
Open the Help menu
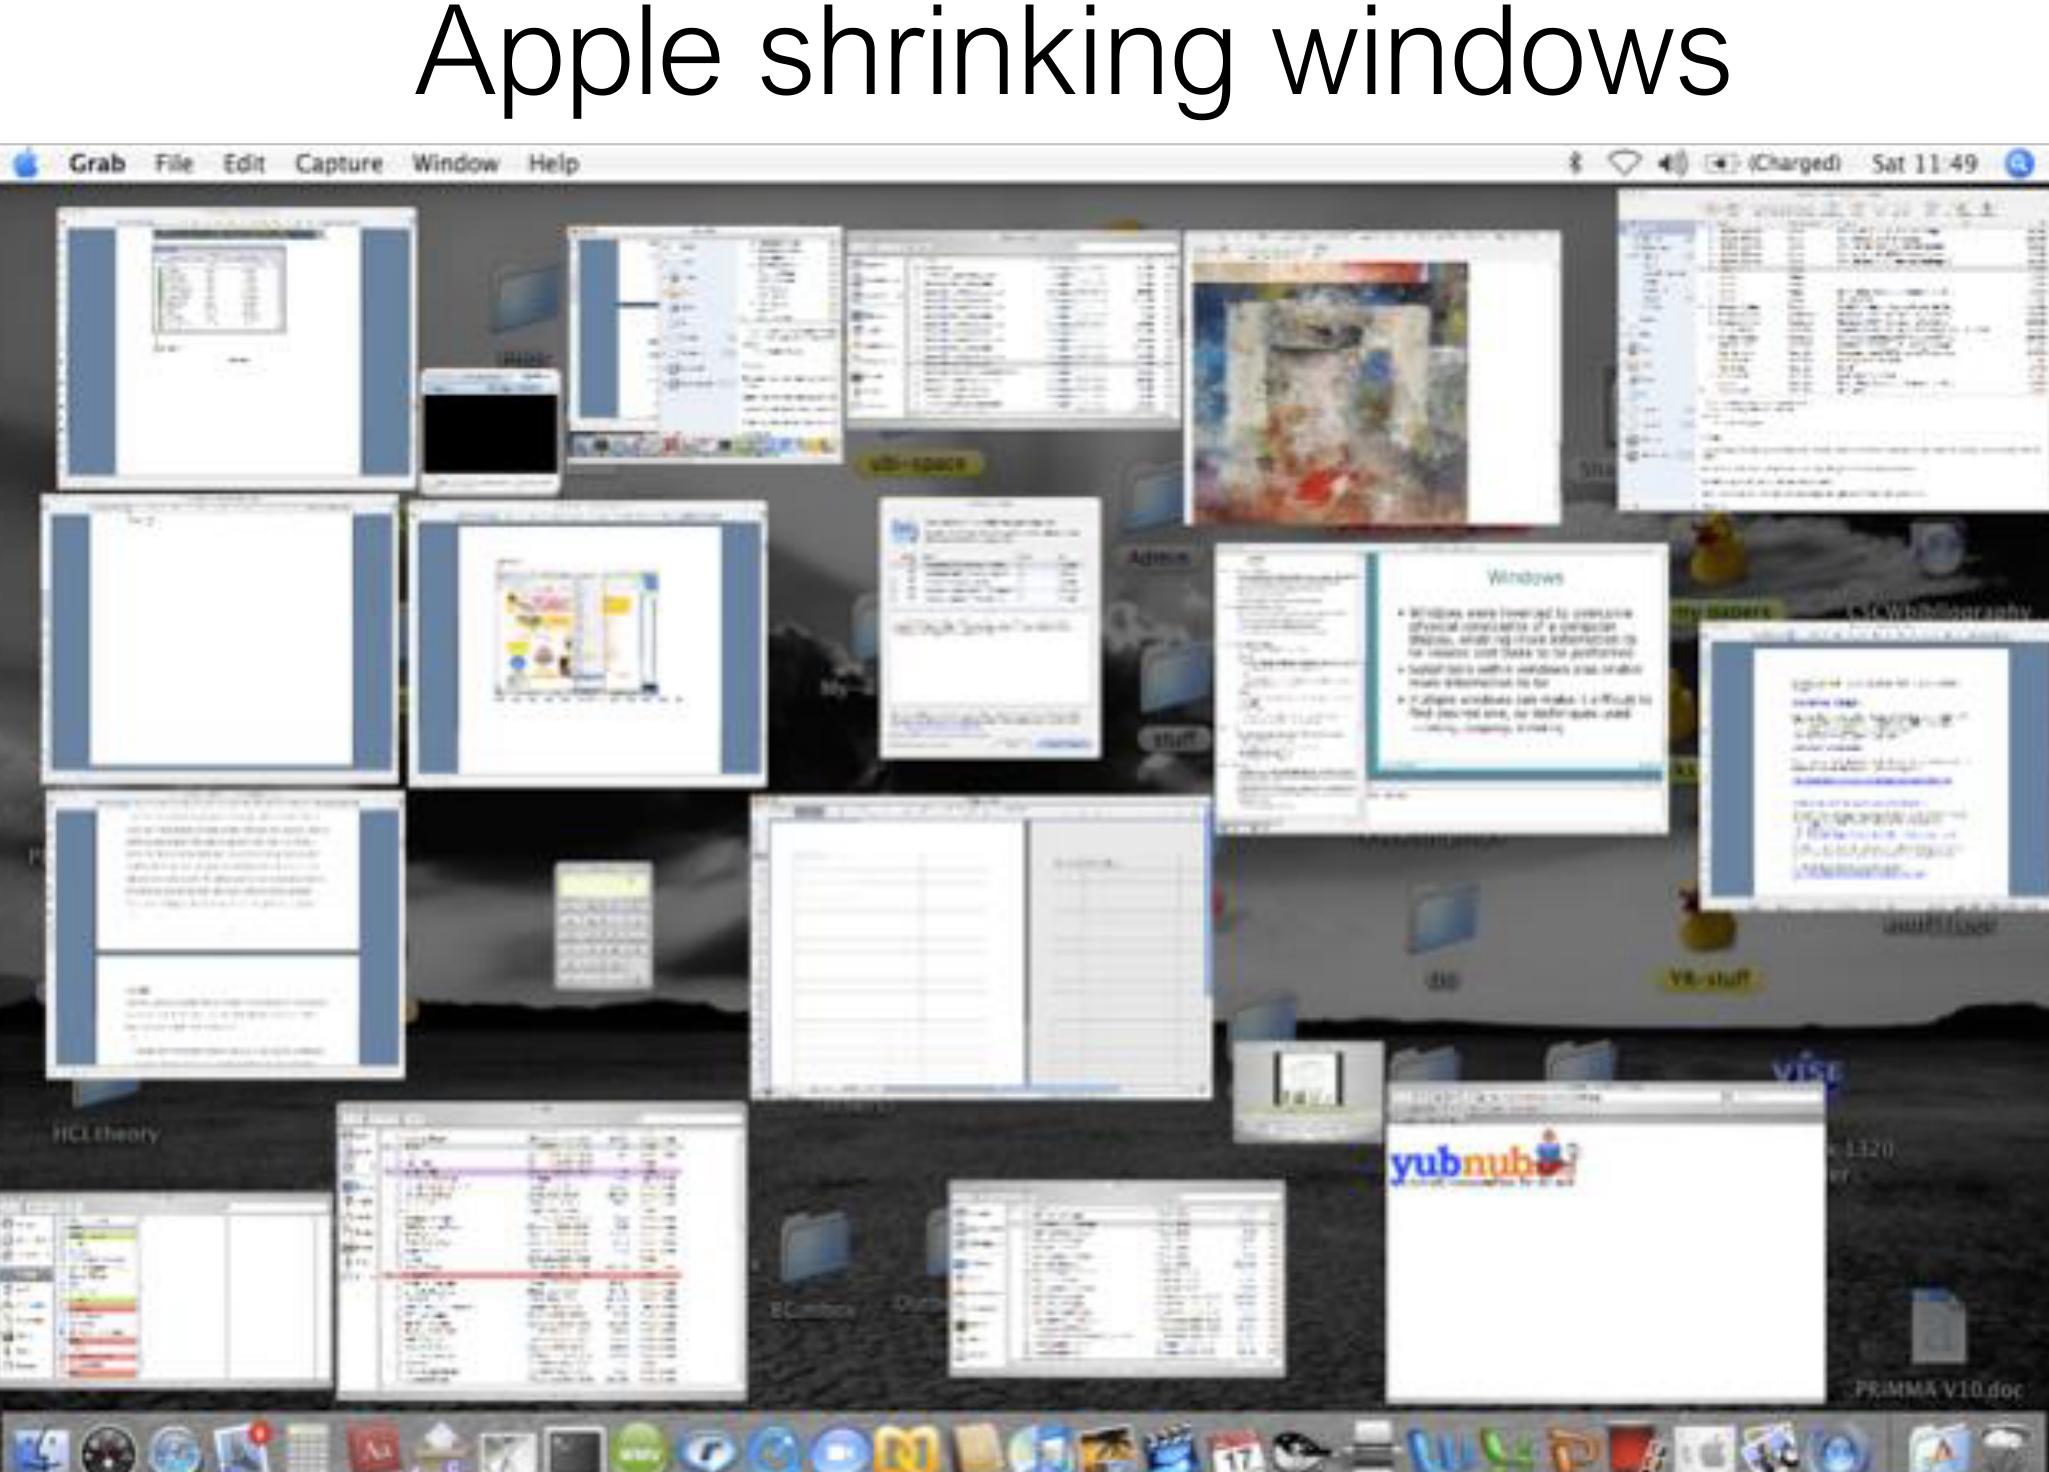click(x=554, y=163)
